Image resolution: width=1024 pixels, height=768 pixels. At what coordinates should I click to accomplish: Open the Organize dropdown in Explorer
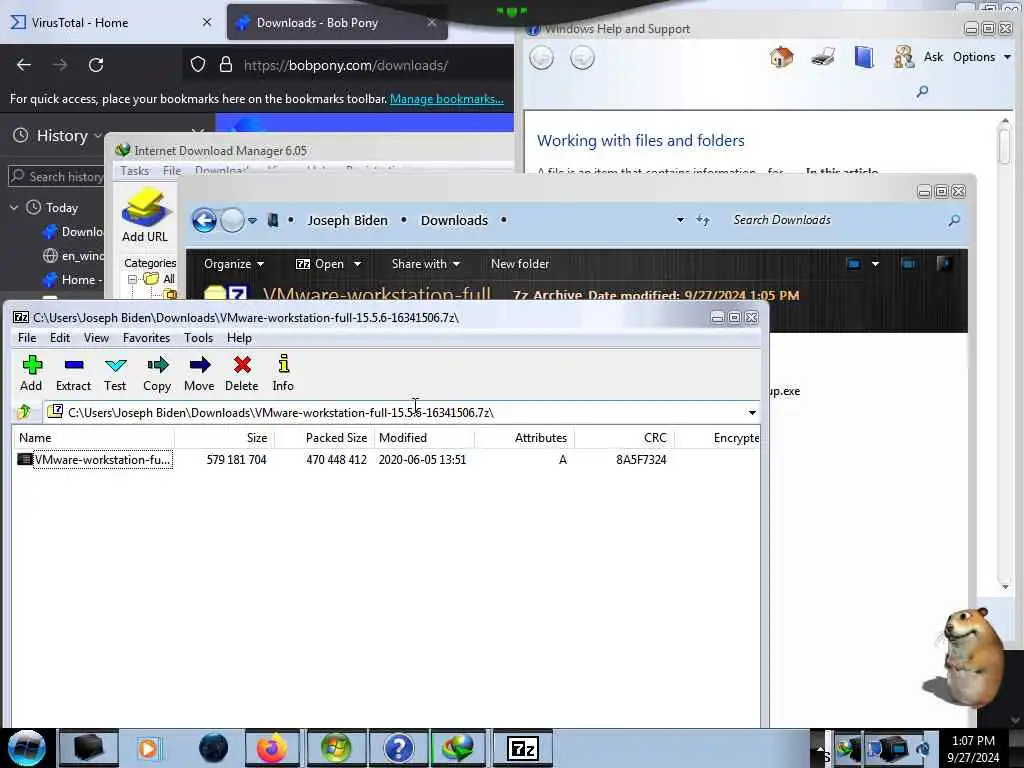point(234,264)
